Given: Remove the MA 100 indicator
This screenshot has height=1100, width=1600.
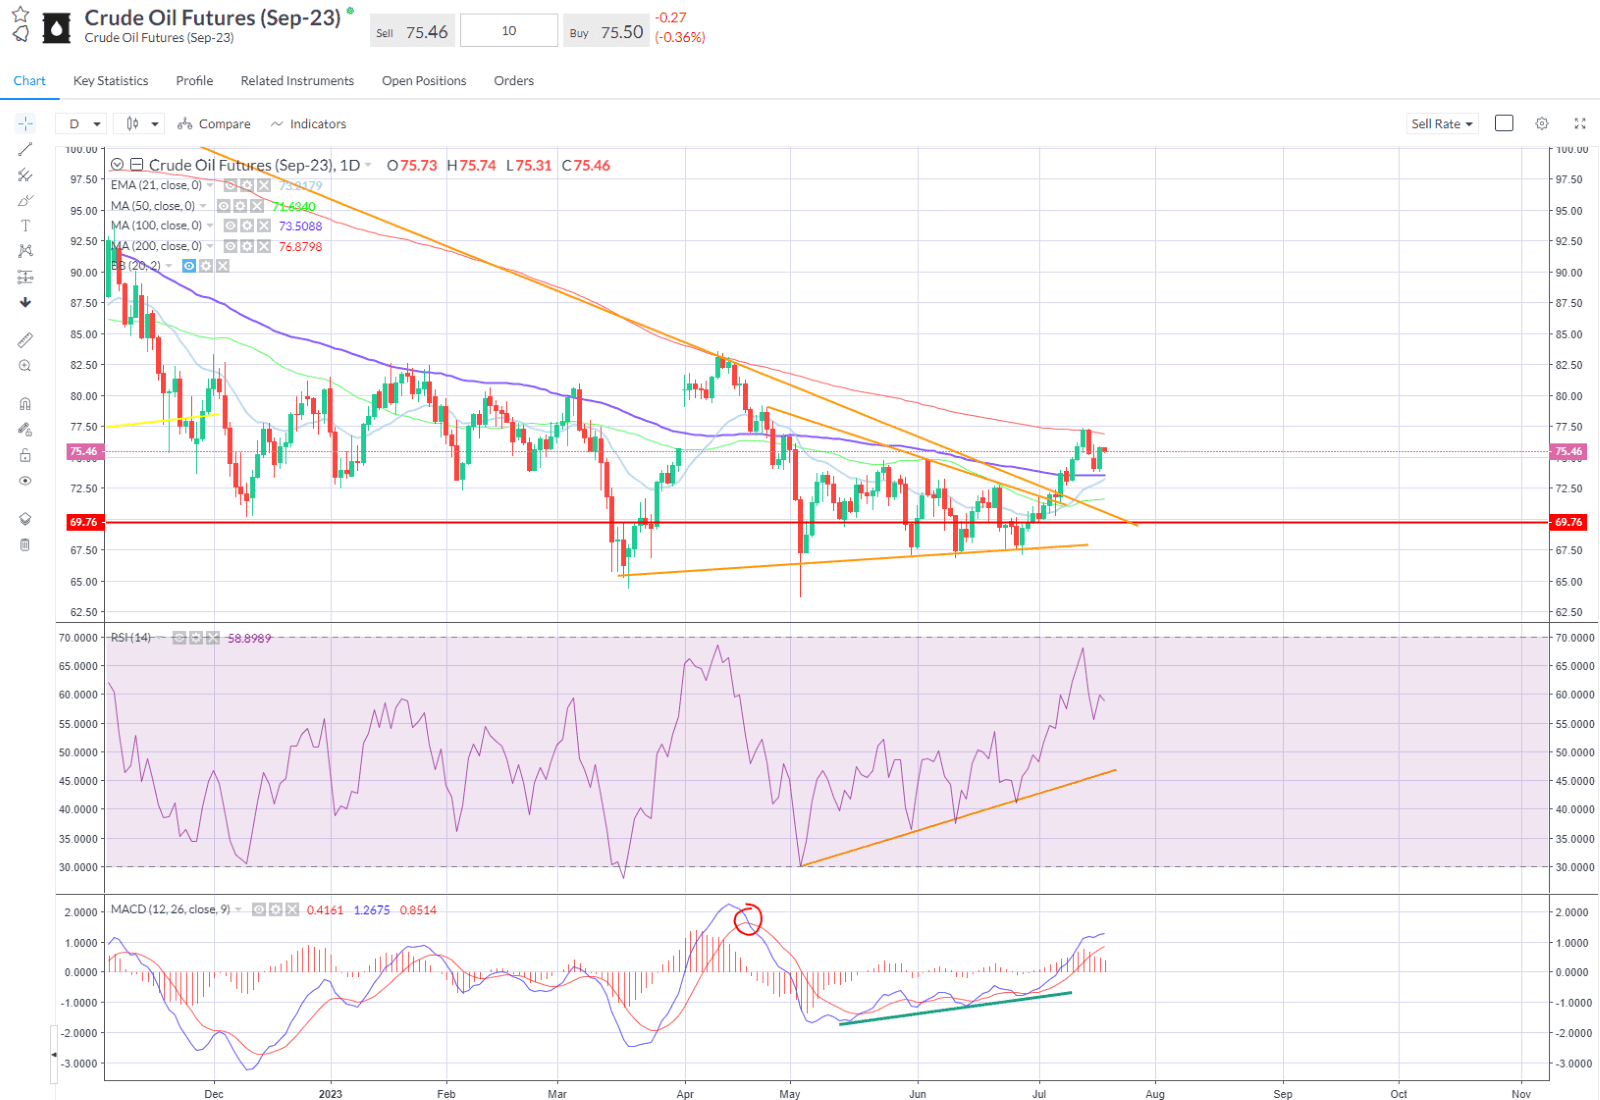Looking at the screenshot, I should click(264, 226).
